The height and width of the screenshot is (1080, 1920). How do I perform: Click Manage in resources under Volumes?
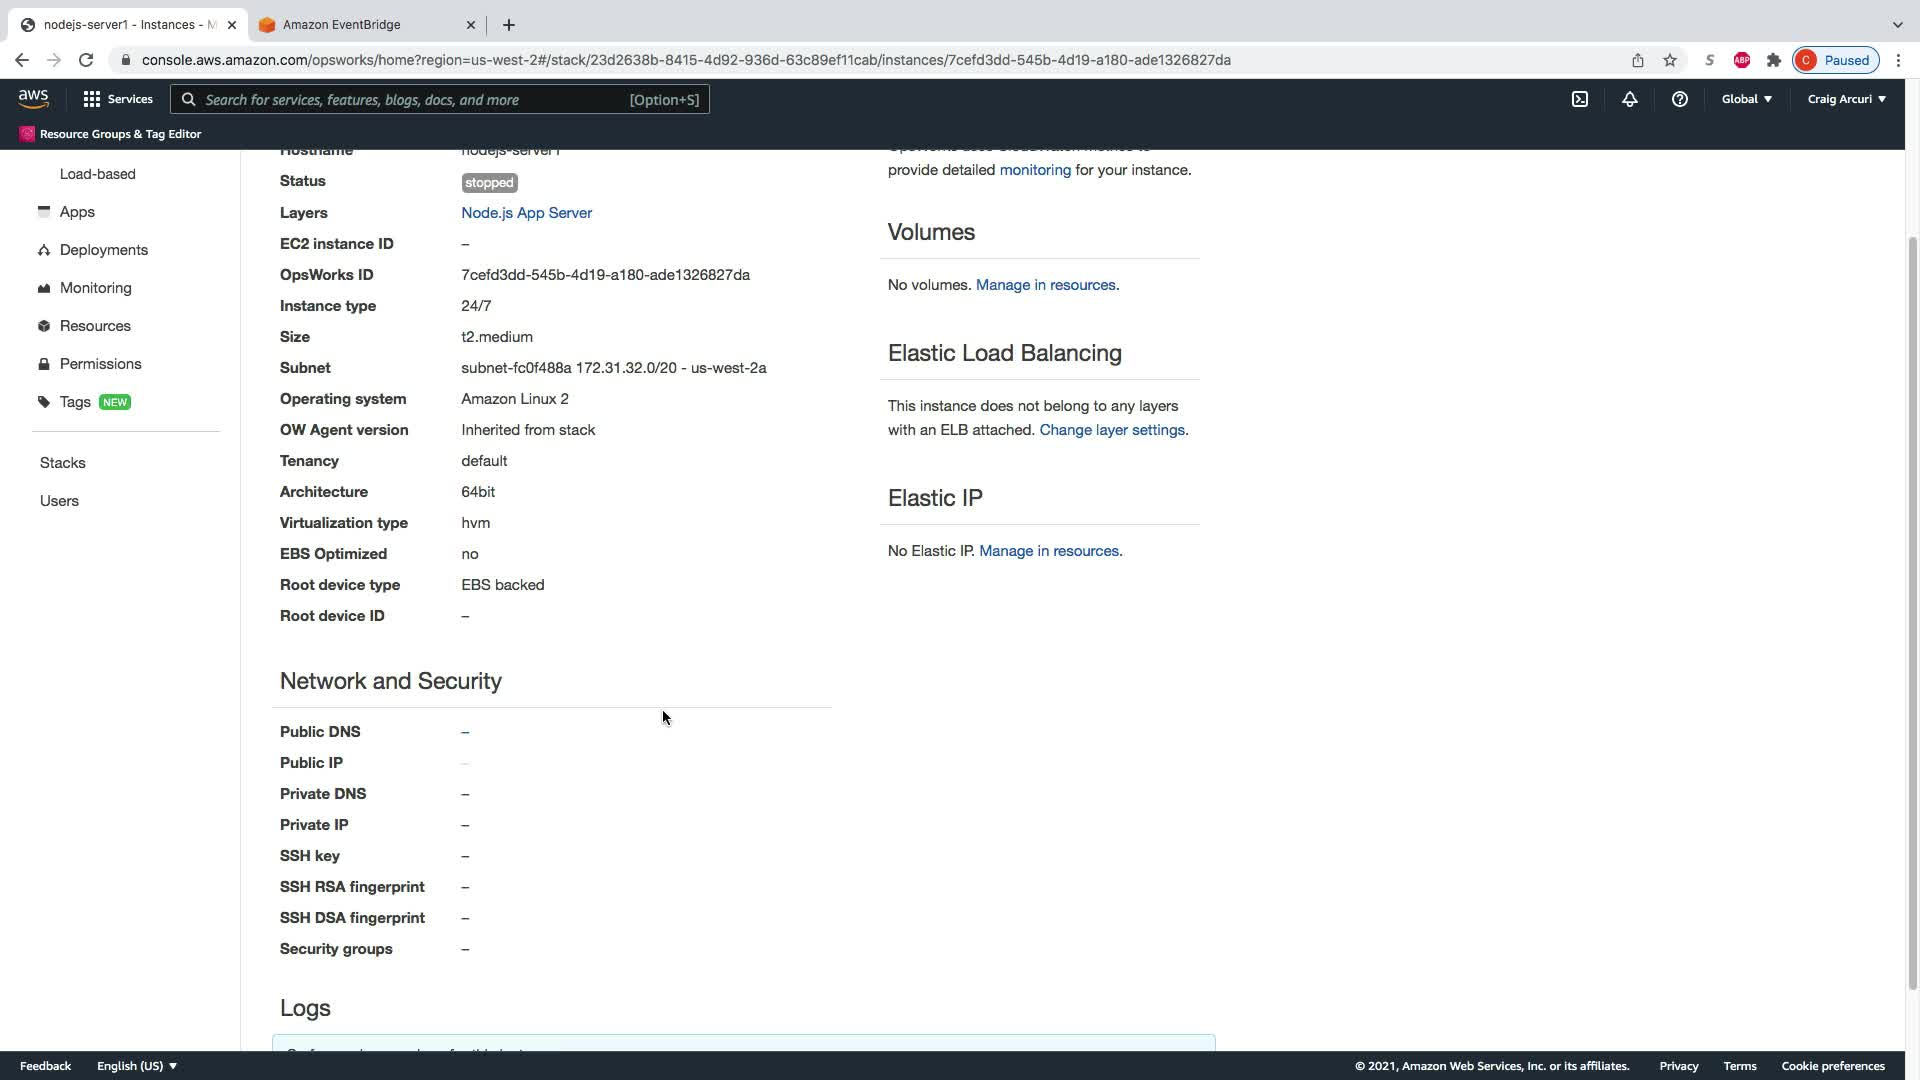(x=1045, y=285)
